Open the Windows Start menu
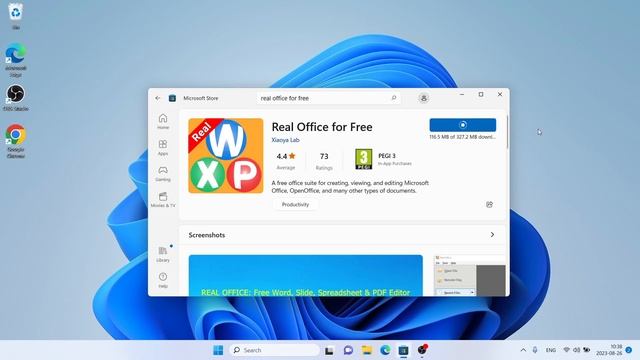This screenshot has height=360, width=640. (218, 350)
